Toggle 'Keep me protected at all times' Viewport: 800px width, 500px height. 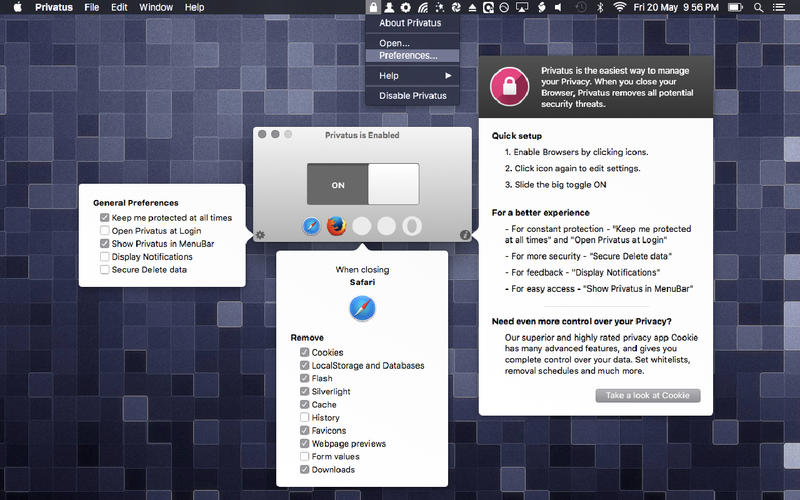click(105, 217)
